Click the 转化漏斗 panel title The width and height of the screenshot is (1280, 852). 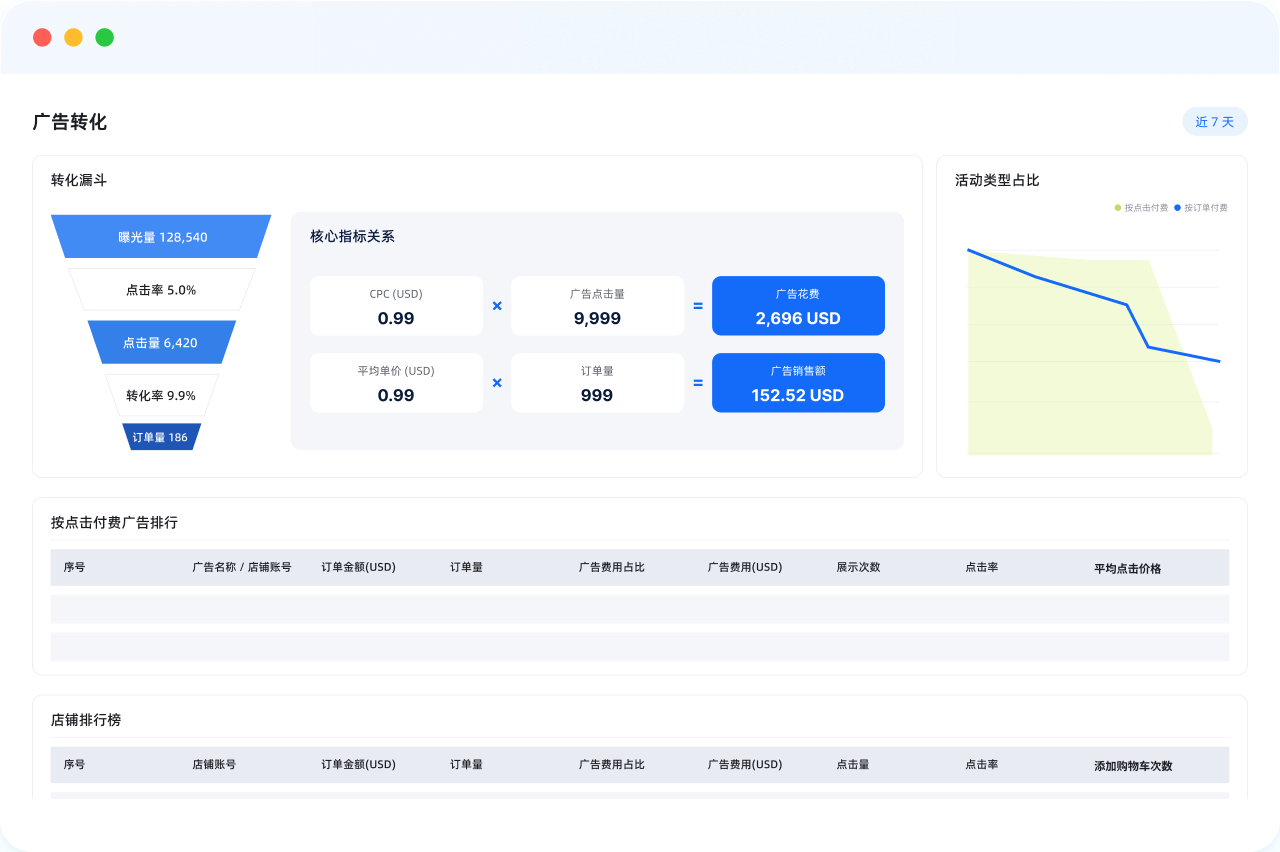(x=79, y=181)
